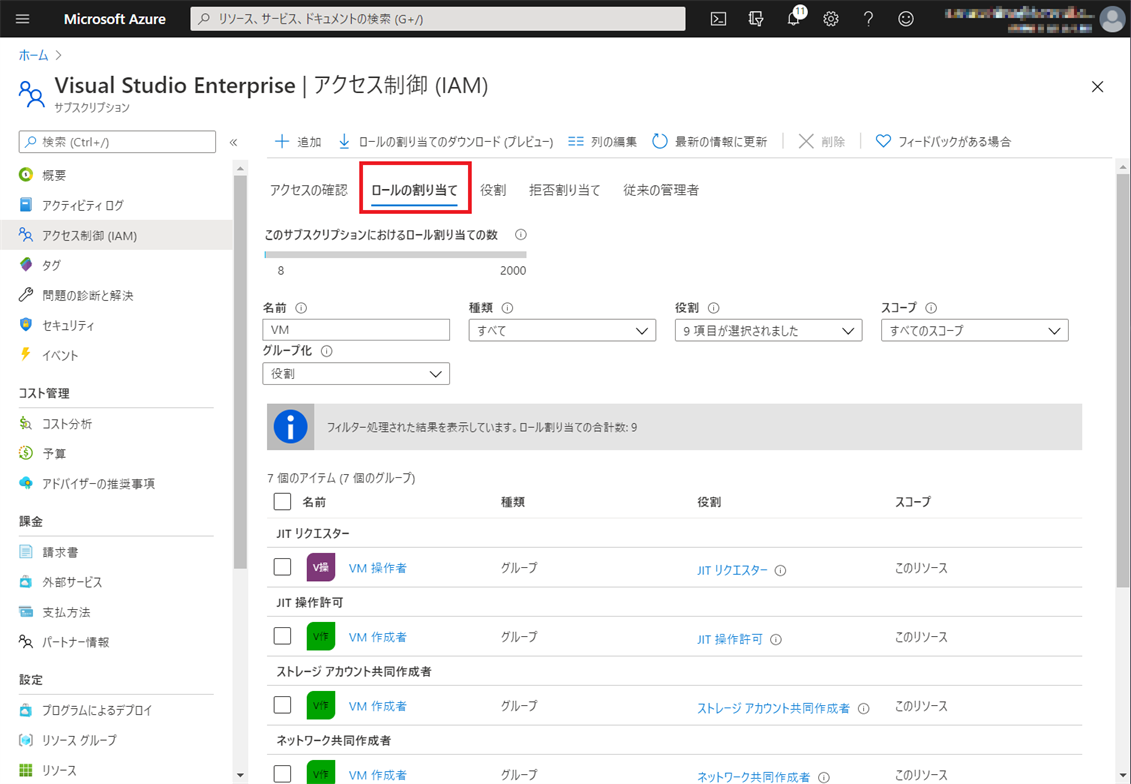Click the 追加 add button

pyautogui.click(x=298, y=141)
